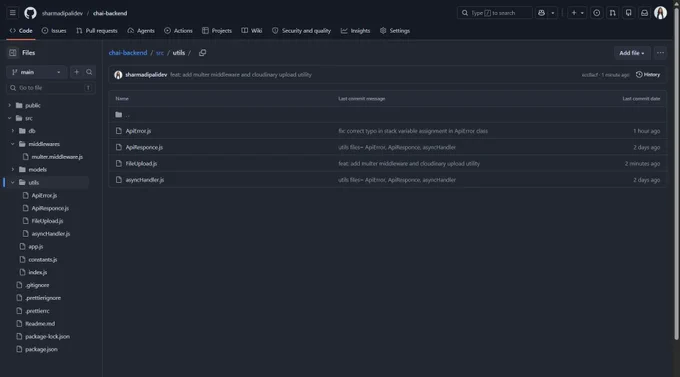Collapse the src folder in tree
The height and width of the screenshot is (377, 680).
tap(10, 118)
